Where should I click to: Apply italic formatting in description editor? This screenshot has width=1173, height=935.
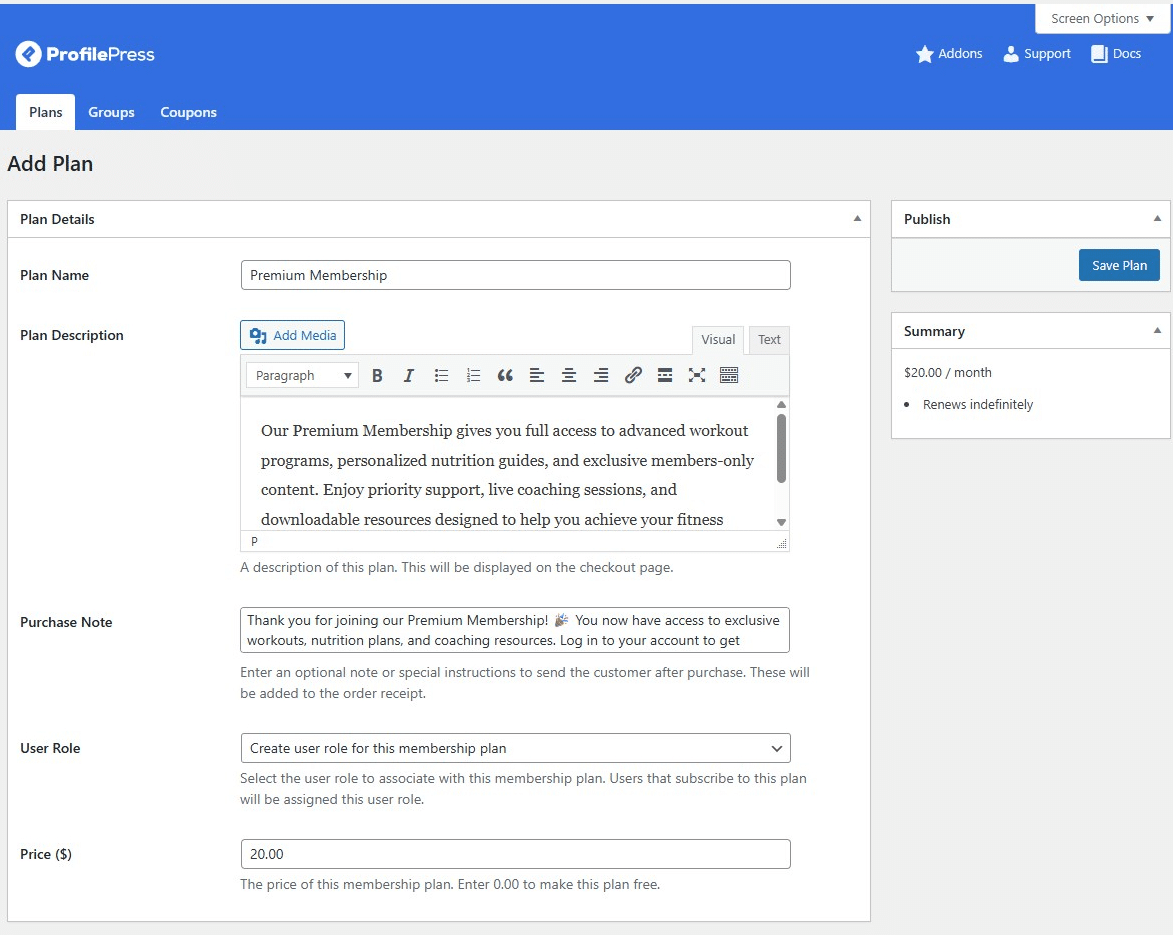pyautogui.click(x=408, y=376)
